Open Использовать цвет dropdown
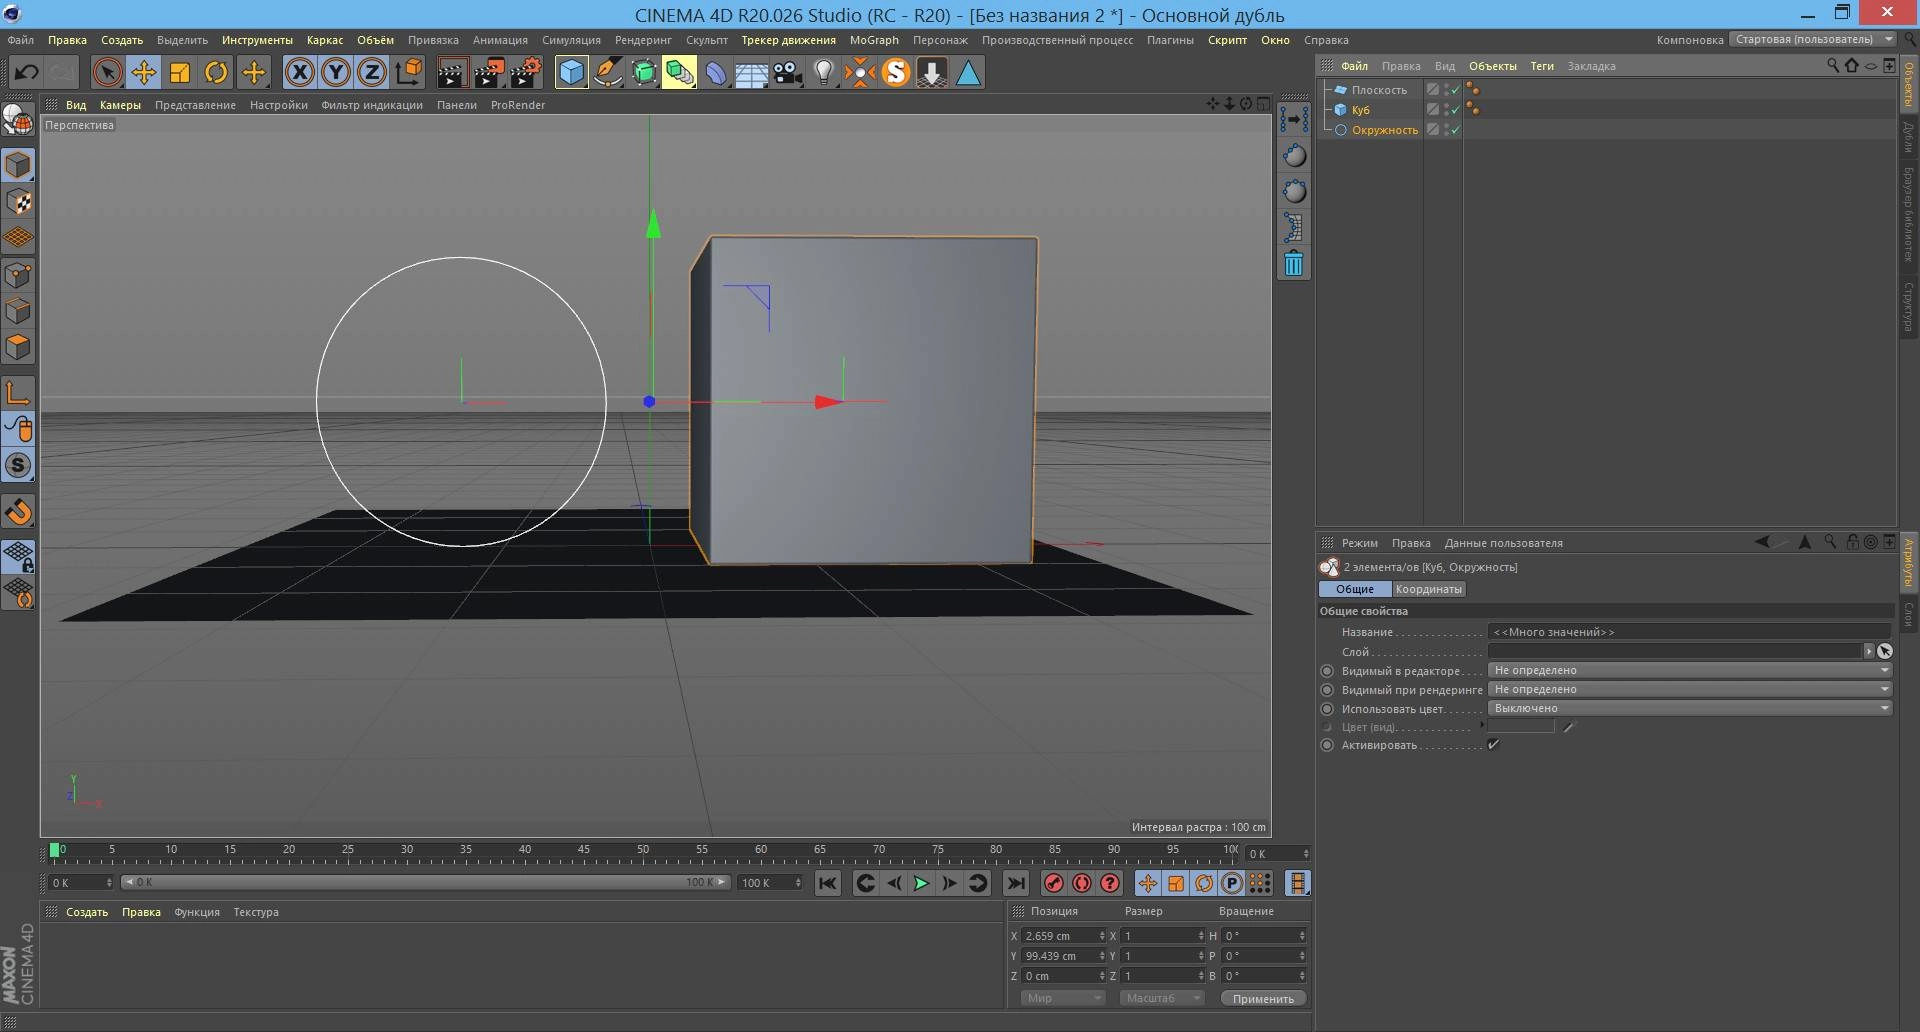 click(1690, 708)
